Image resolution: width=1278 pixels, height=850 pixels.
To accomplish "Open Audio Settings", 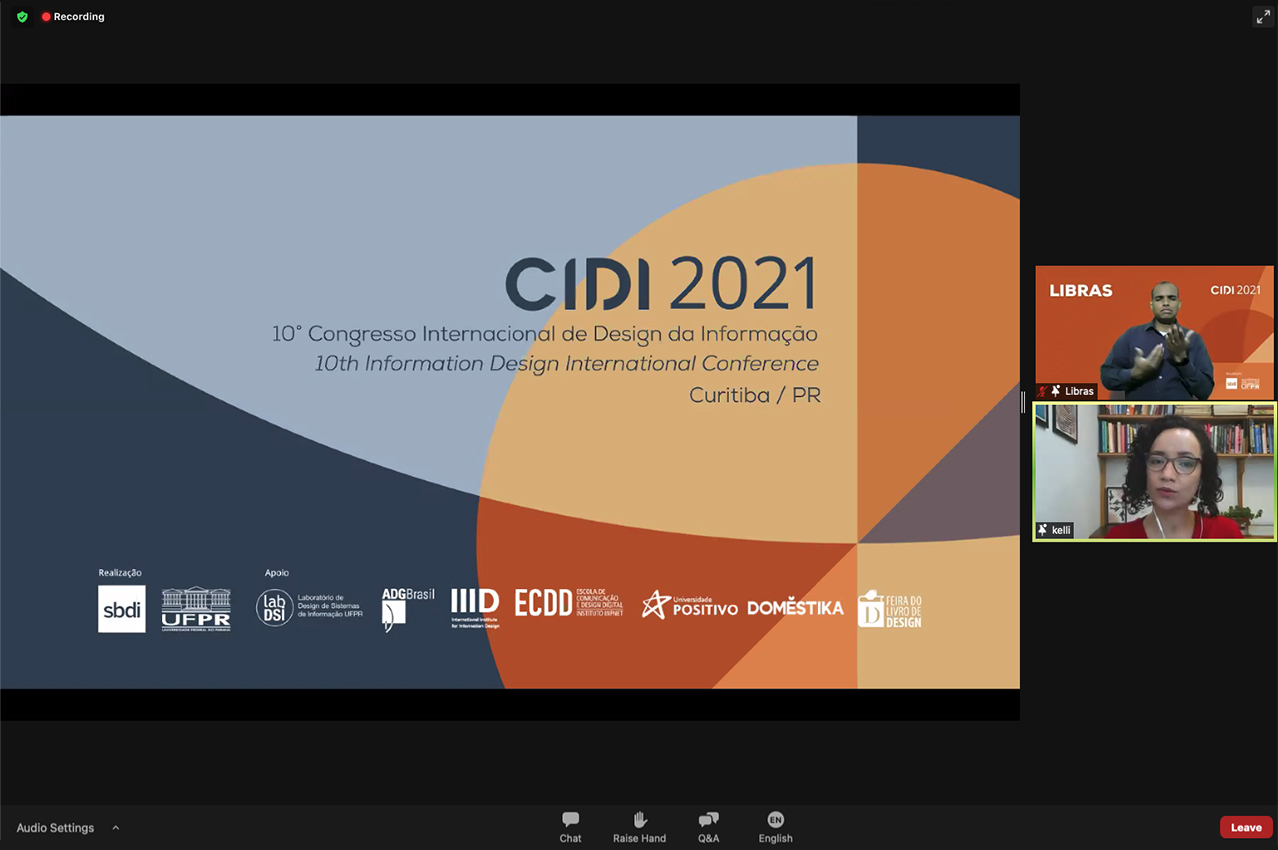I will [55, 828].
